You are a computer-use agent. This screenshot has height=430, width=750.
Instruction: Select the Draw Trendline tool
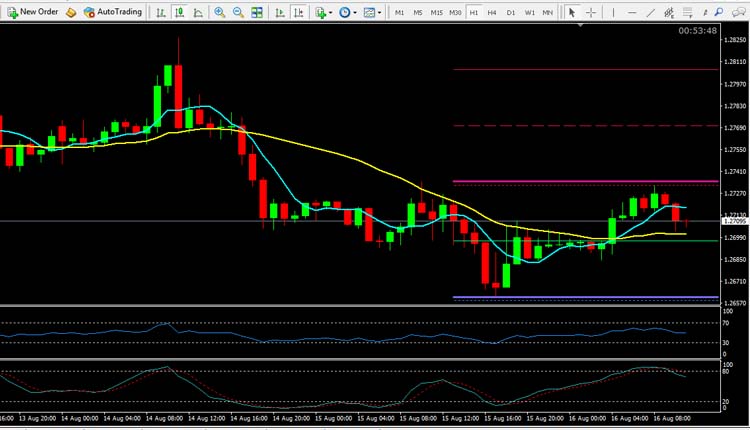[651, 12]
